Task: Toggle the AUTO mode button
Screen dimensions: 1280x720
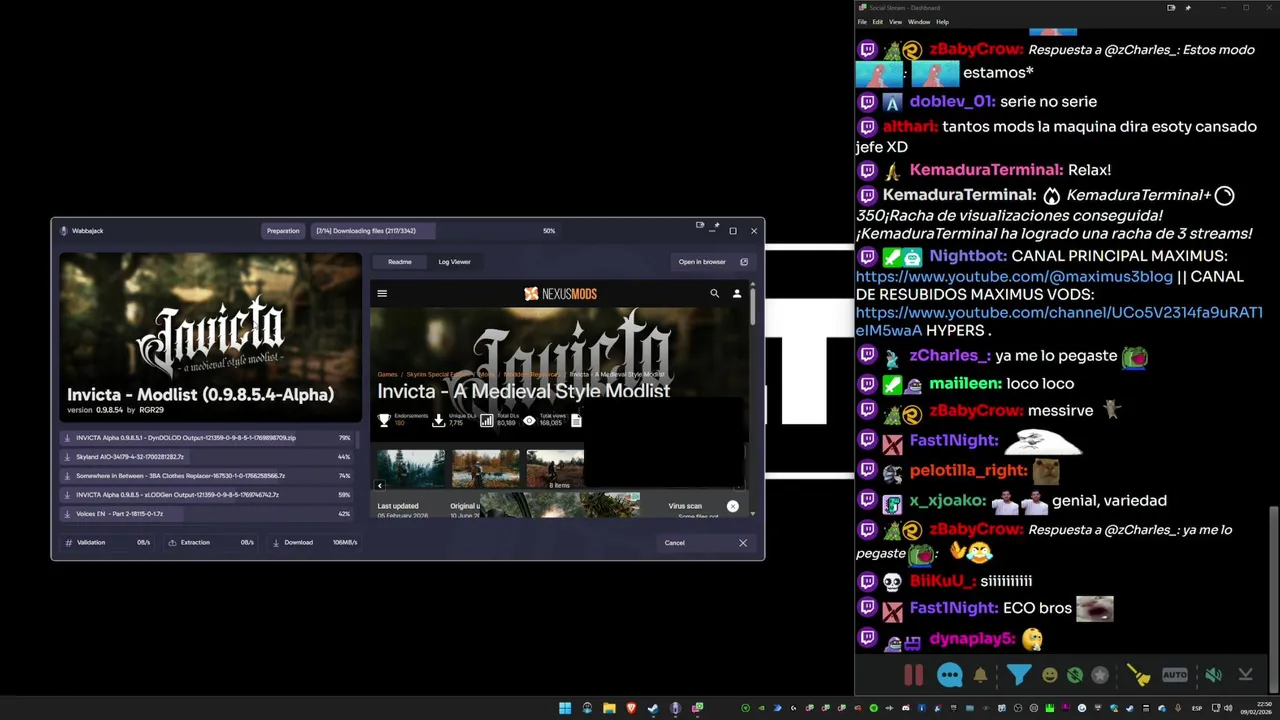Action: 1175,675
